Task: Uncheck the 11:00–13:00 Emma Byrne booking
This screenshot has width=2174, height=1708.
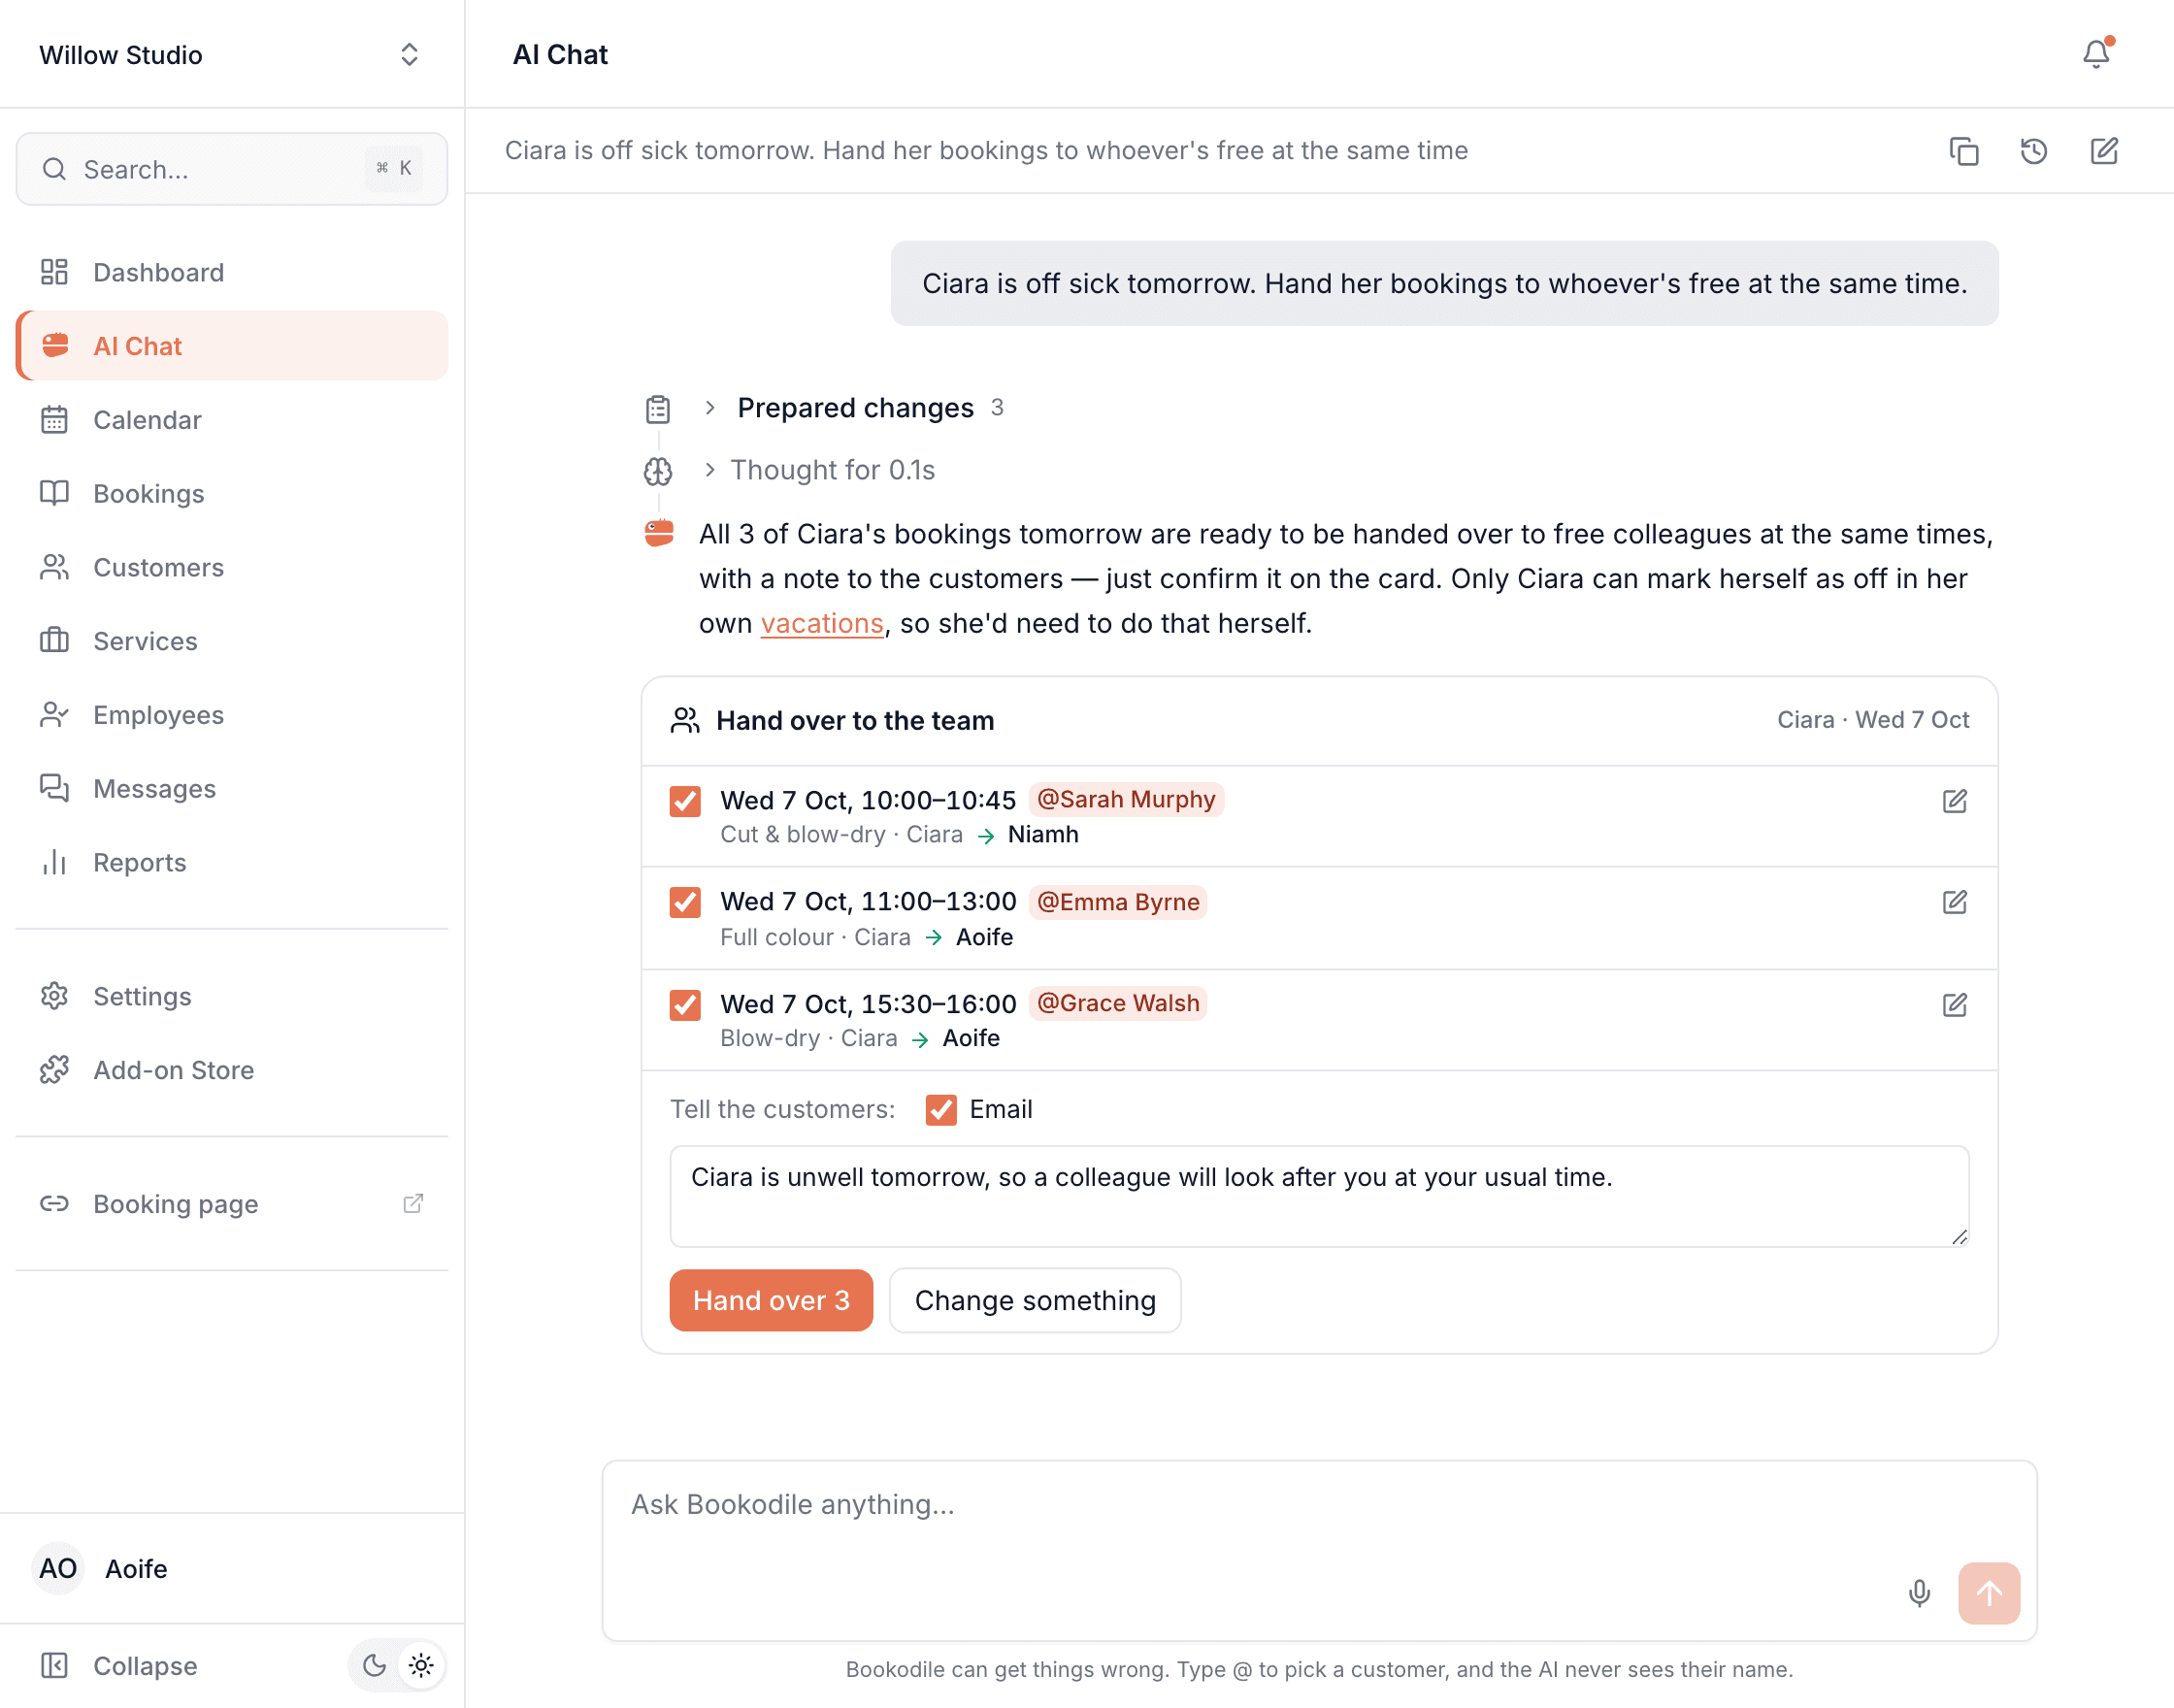Action: tap(685, 902)
